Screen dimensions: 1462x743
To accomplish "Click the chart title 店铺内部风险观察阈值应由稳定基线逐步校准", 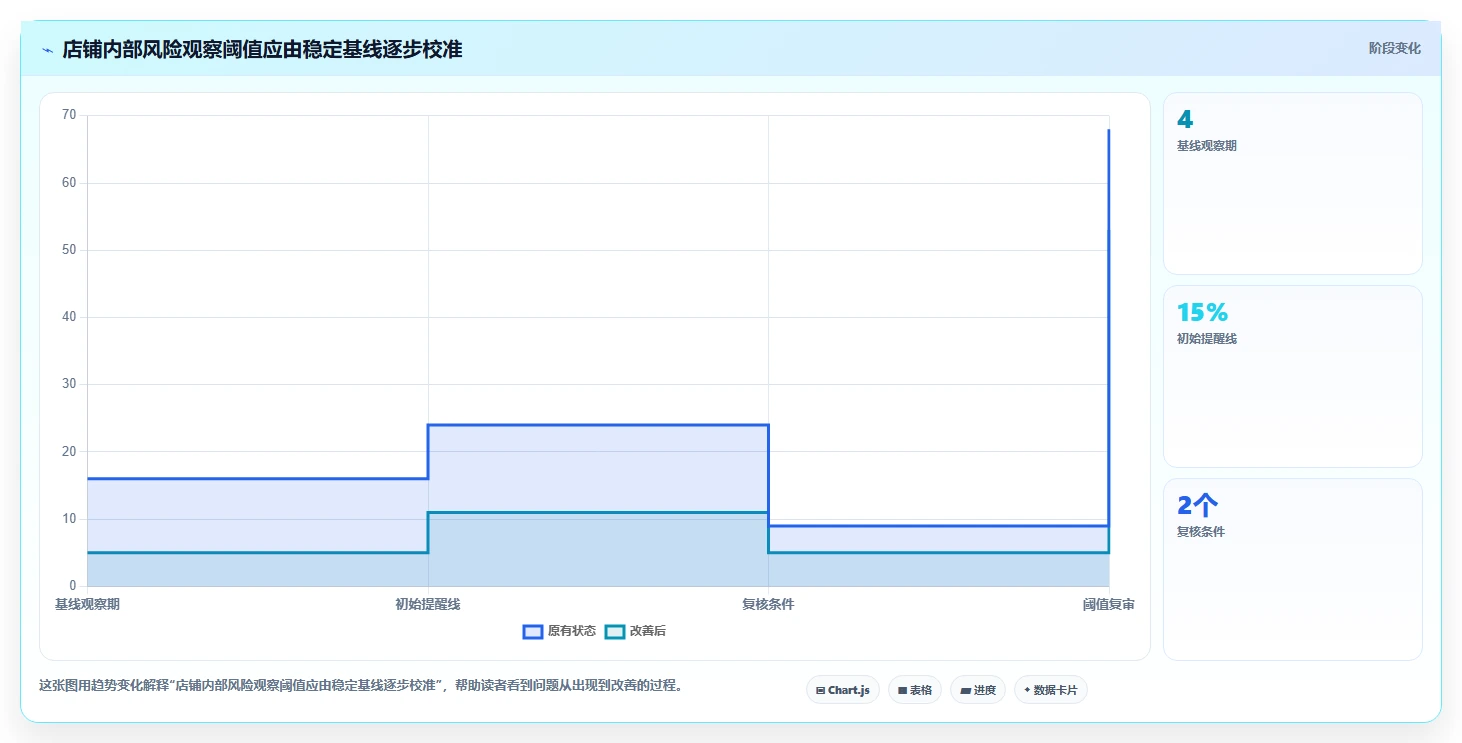I will point(262,49).
